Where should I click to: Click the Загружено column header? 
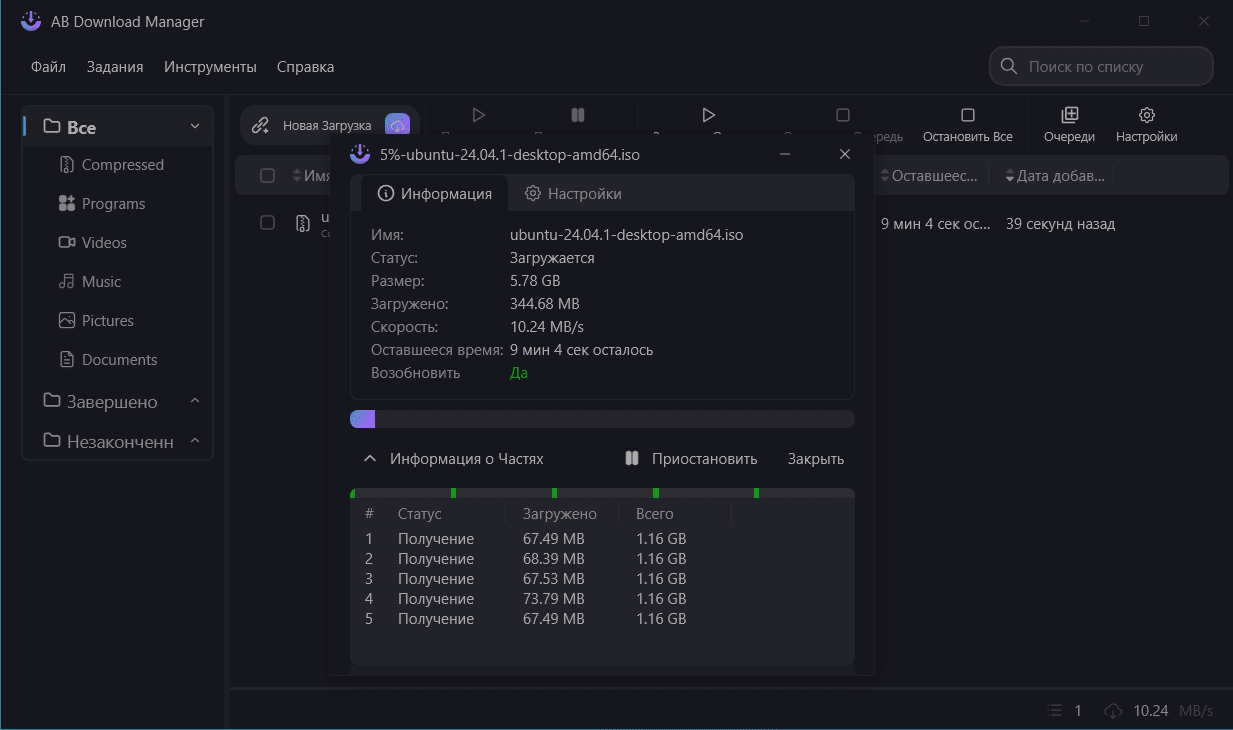point(560,514)
